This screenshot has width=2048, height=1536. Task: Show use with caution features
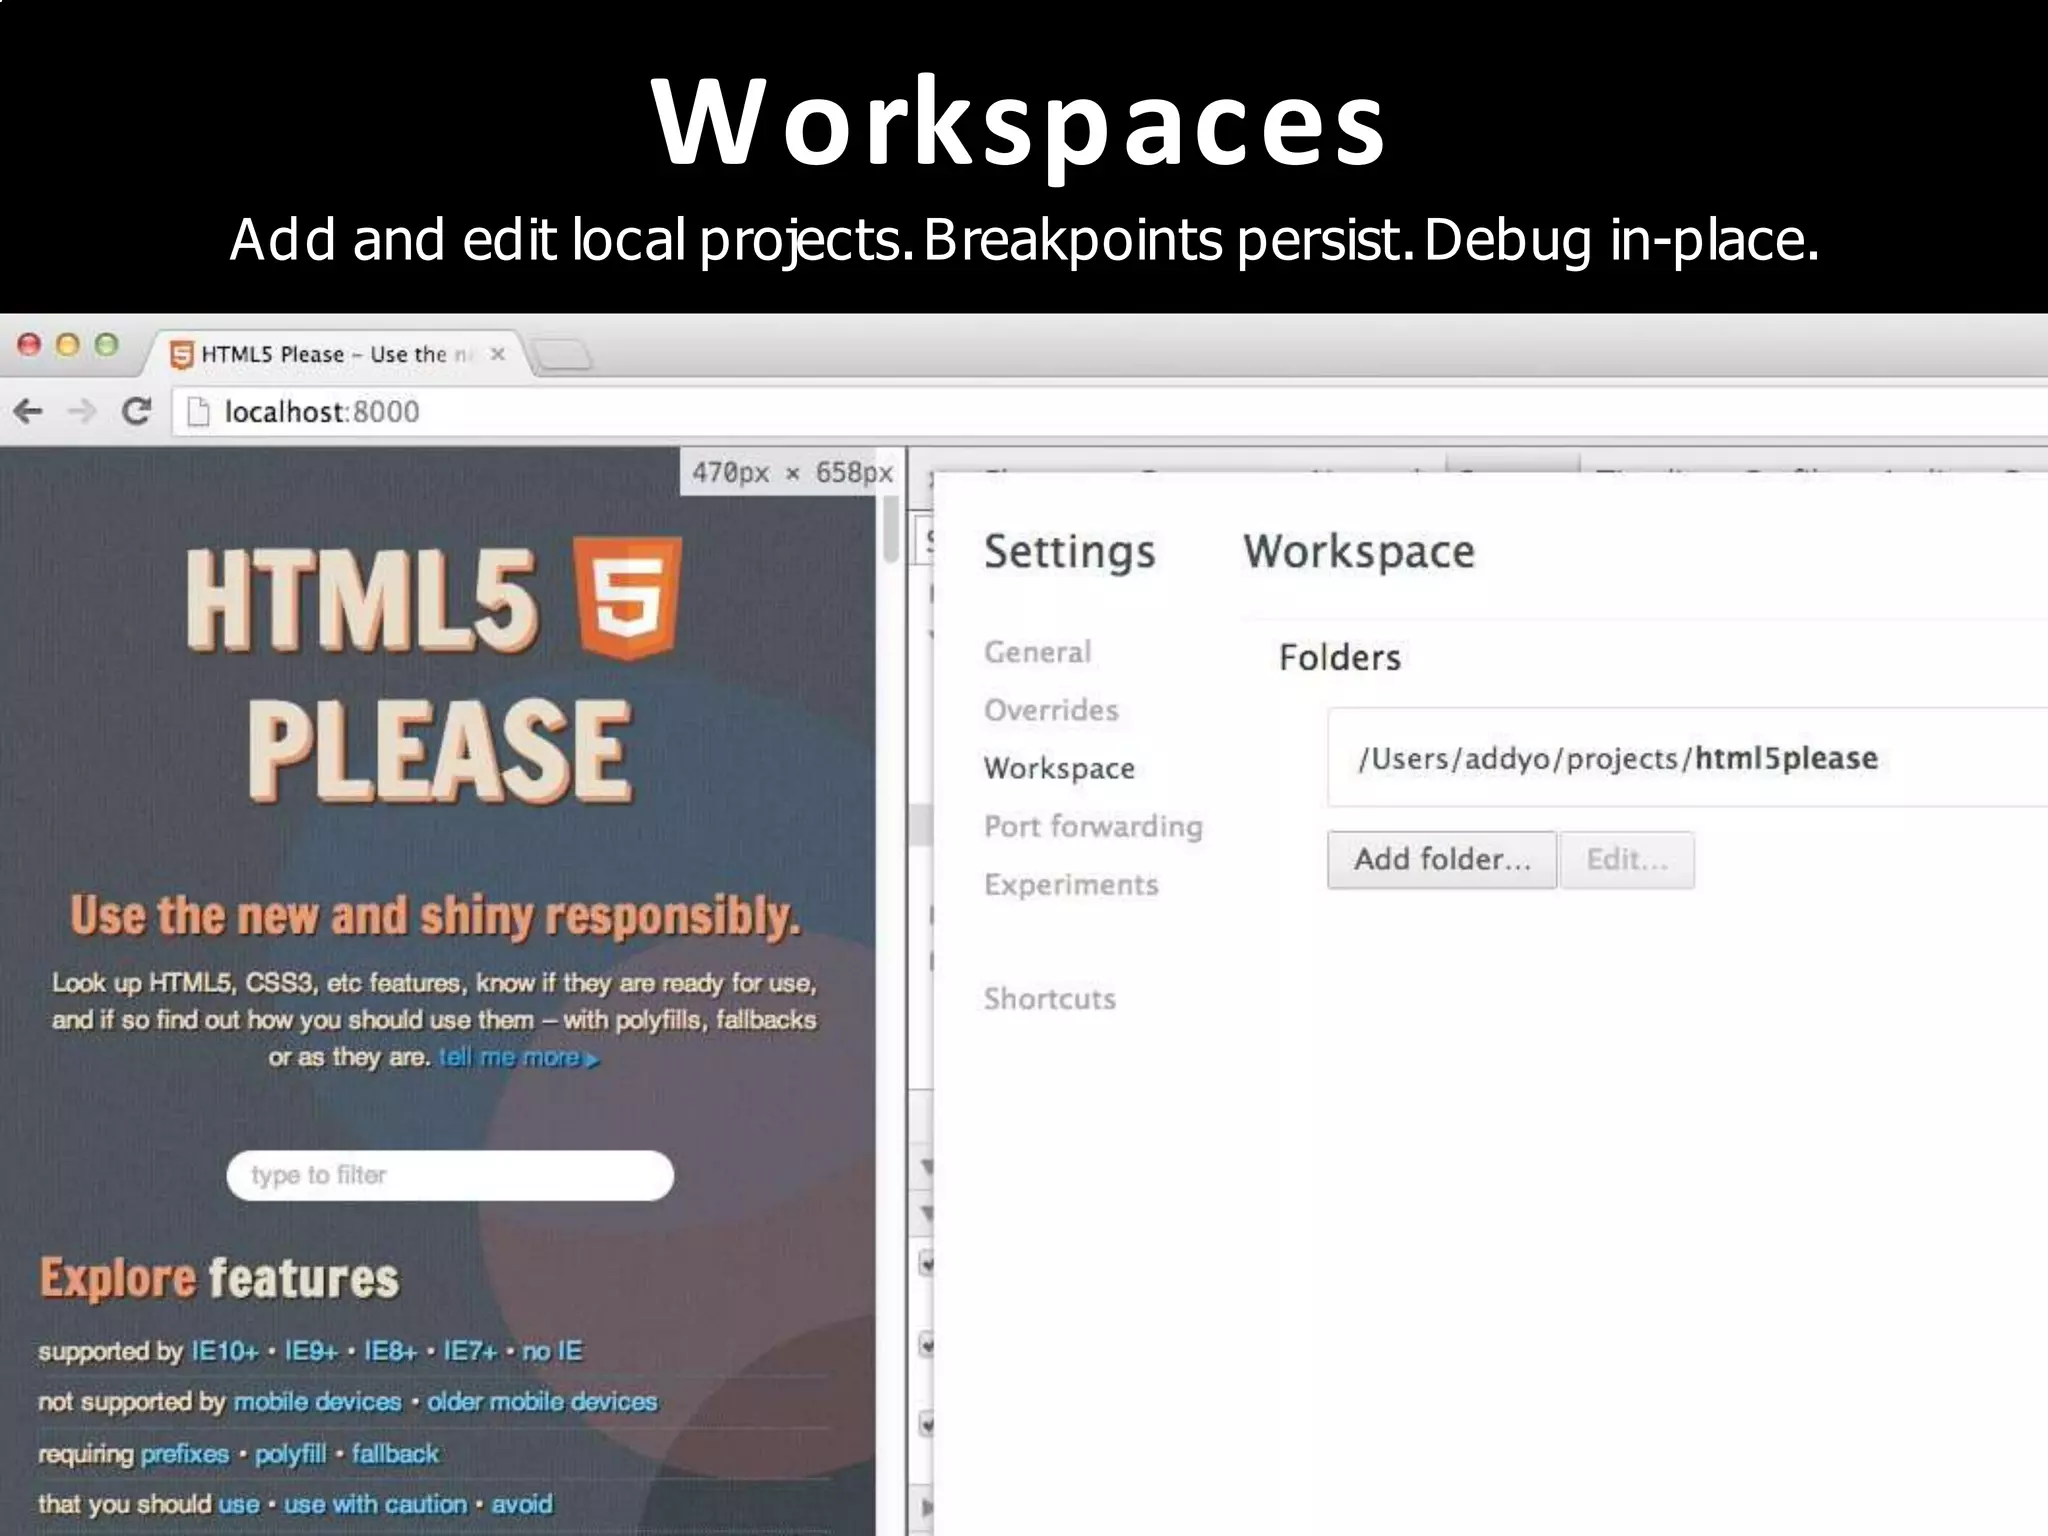(x=376, y=1505)
